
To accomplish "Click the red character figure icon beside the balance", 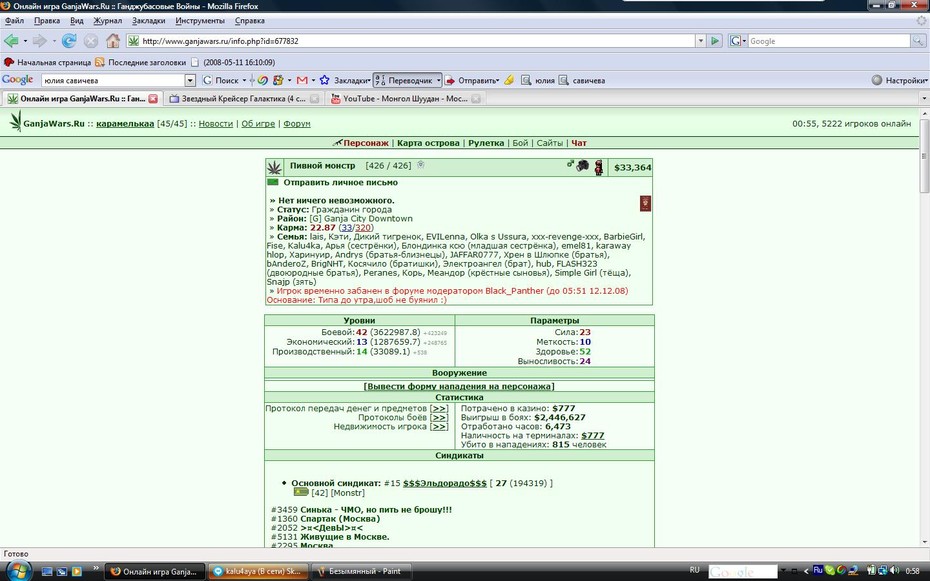I will 598,167.
